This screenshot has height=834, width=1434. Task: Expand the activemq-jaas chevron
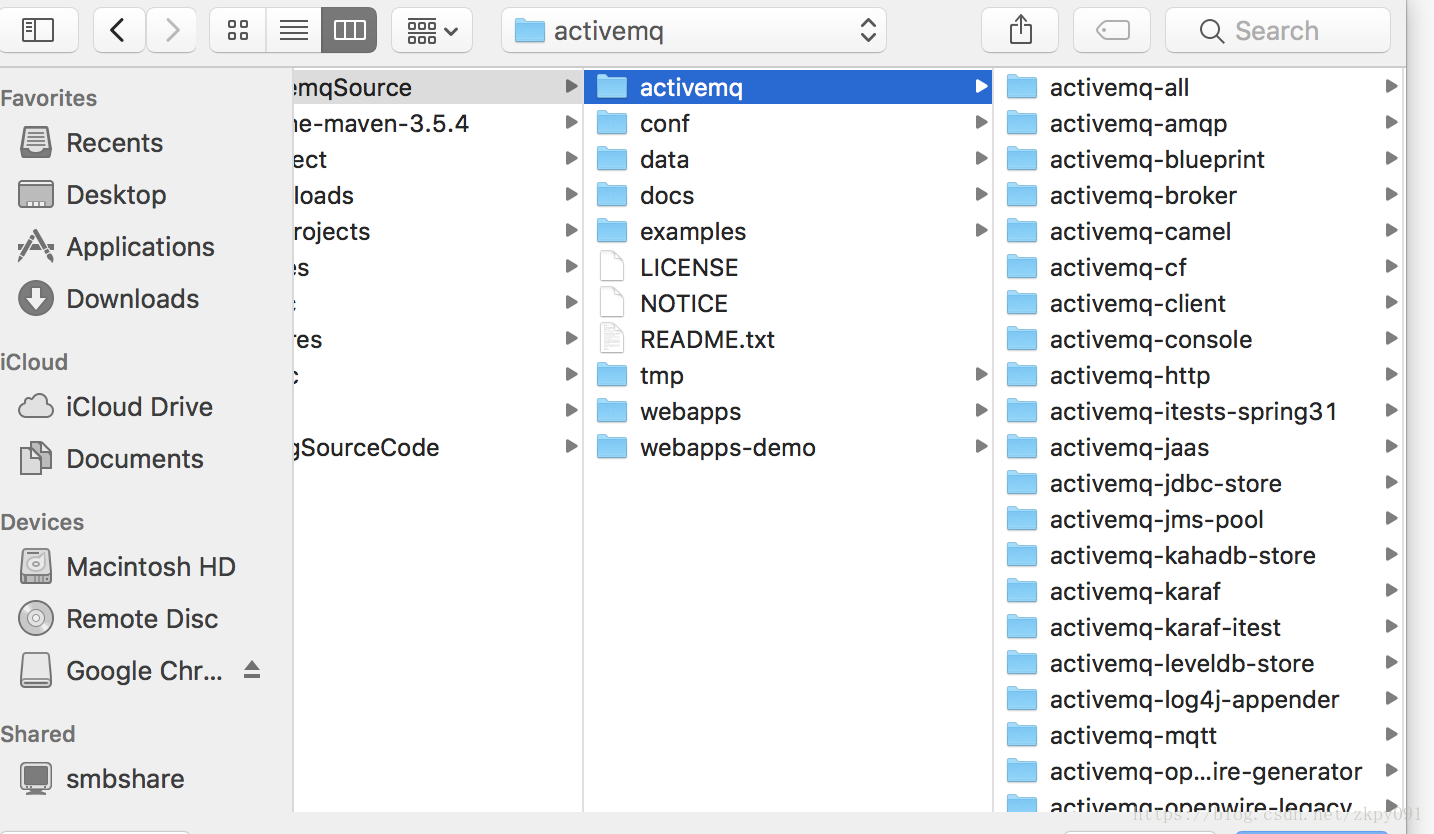click(1391, 447)
